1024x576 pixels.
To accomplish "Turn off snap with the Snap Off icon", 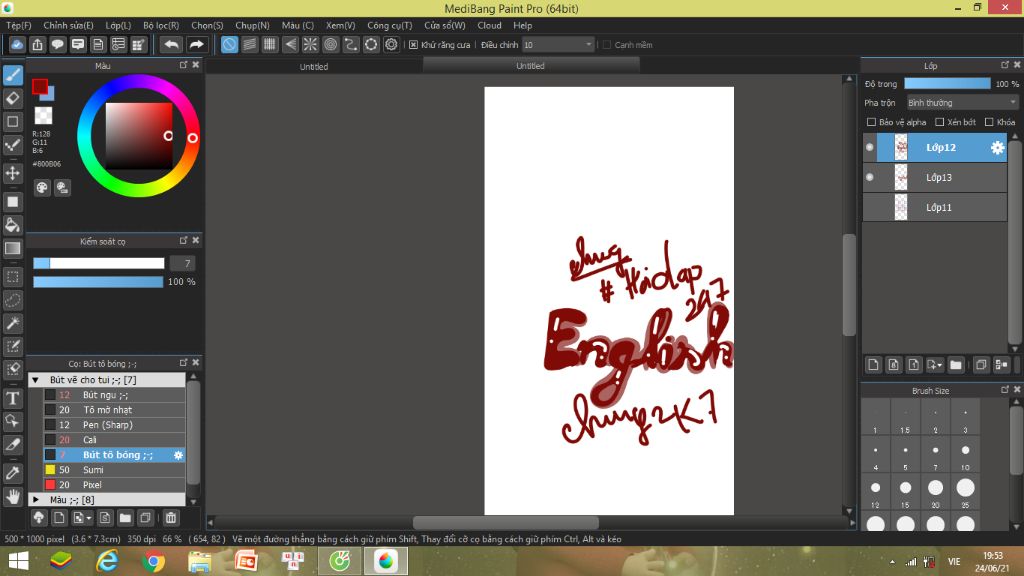I will tap(229, 44).
